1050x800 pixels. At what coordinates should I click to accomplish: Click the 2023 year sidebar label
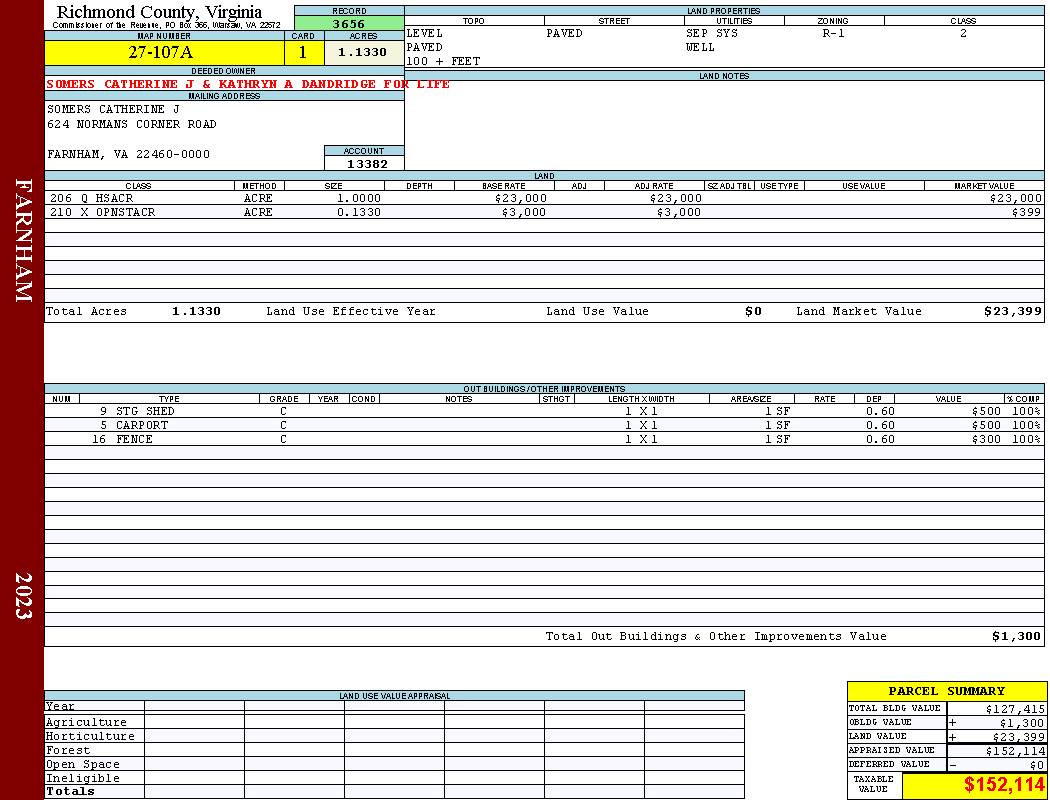23,595
